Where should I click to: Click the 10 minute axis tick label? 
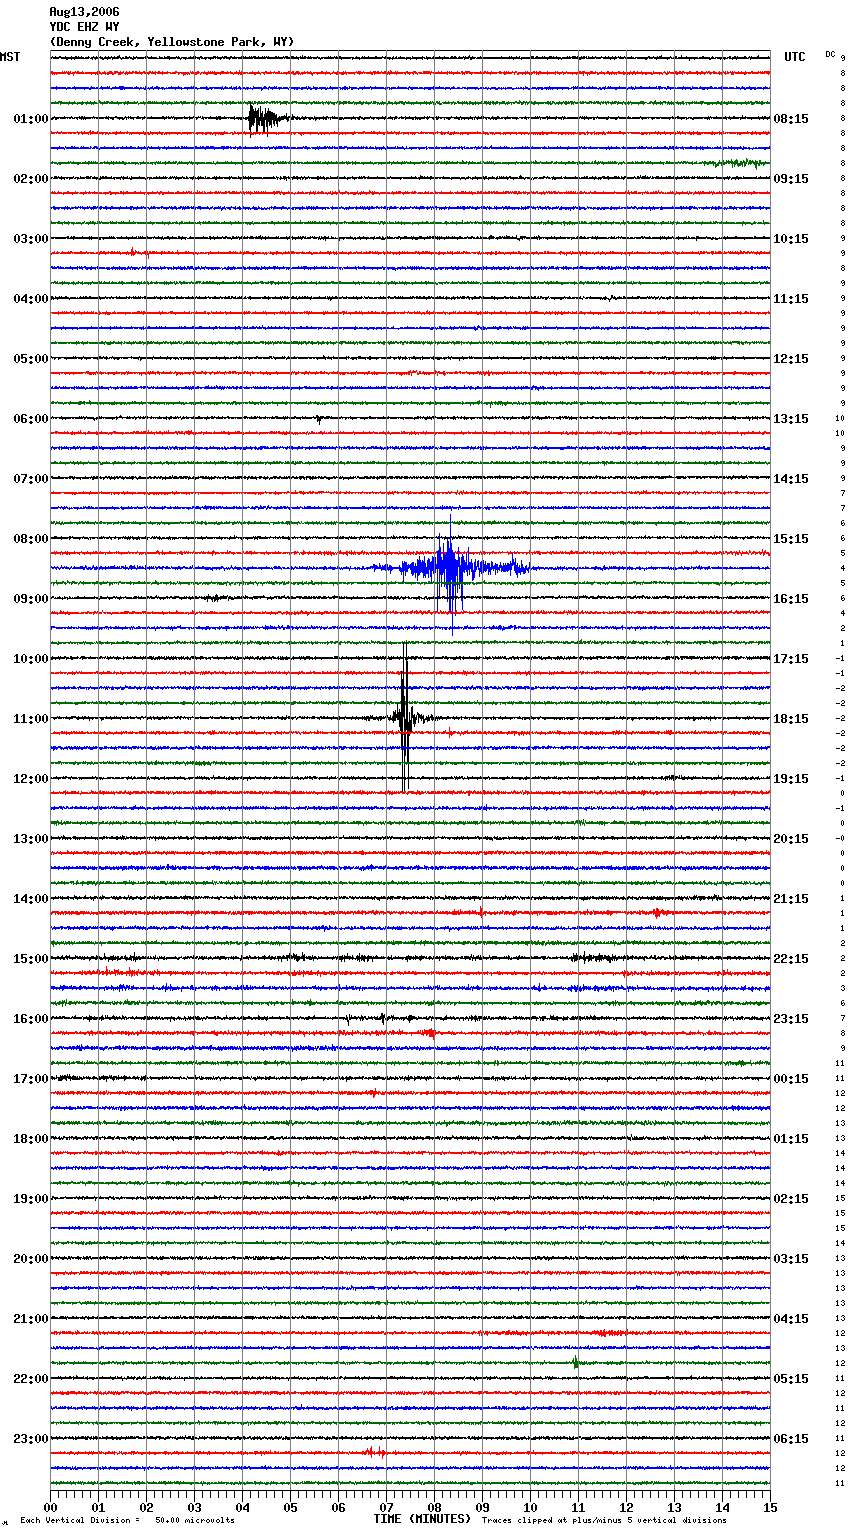530,1508
